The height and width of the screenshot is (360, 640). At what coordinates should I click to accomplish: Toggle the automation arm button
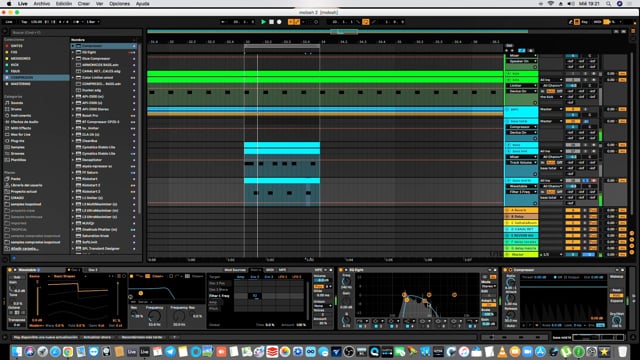(x=297, y=22)
